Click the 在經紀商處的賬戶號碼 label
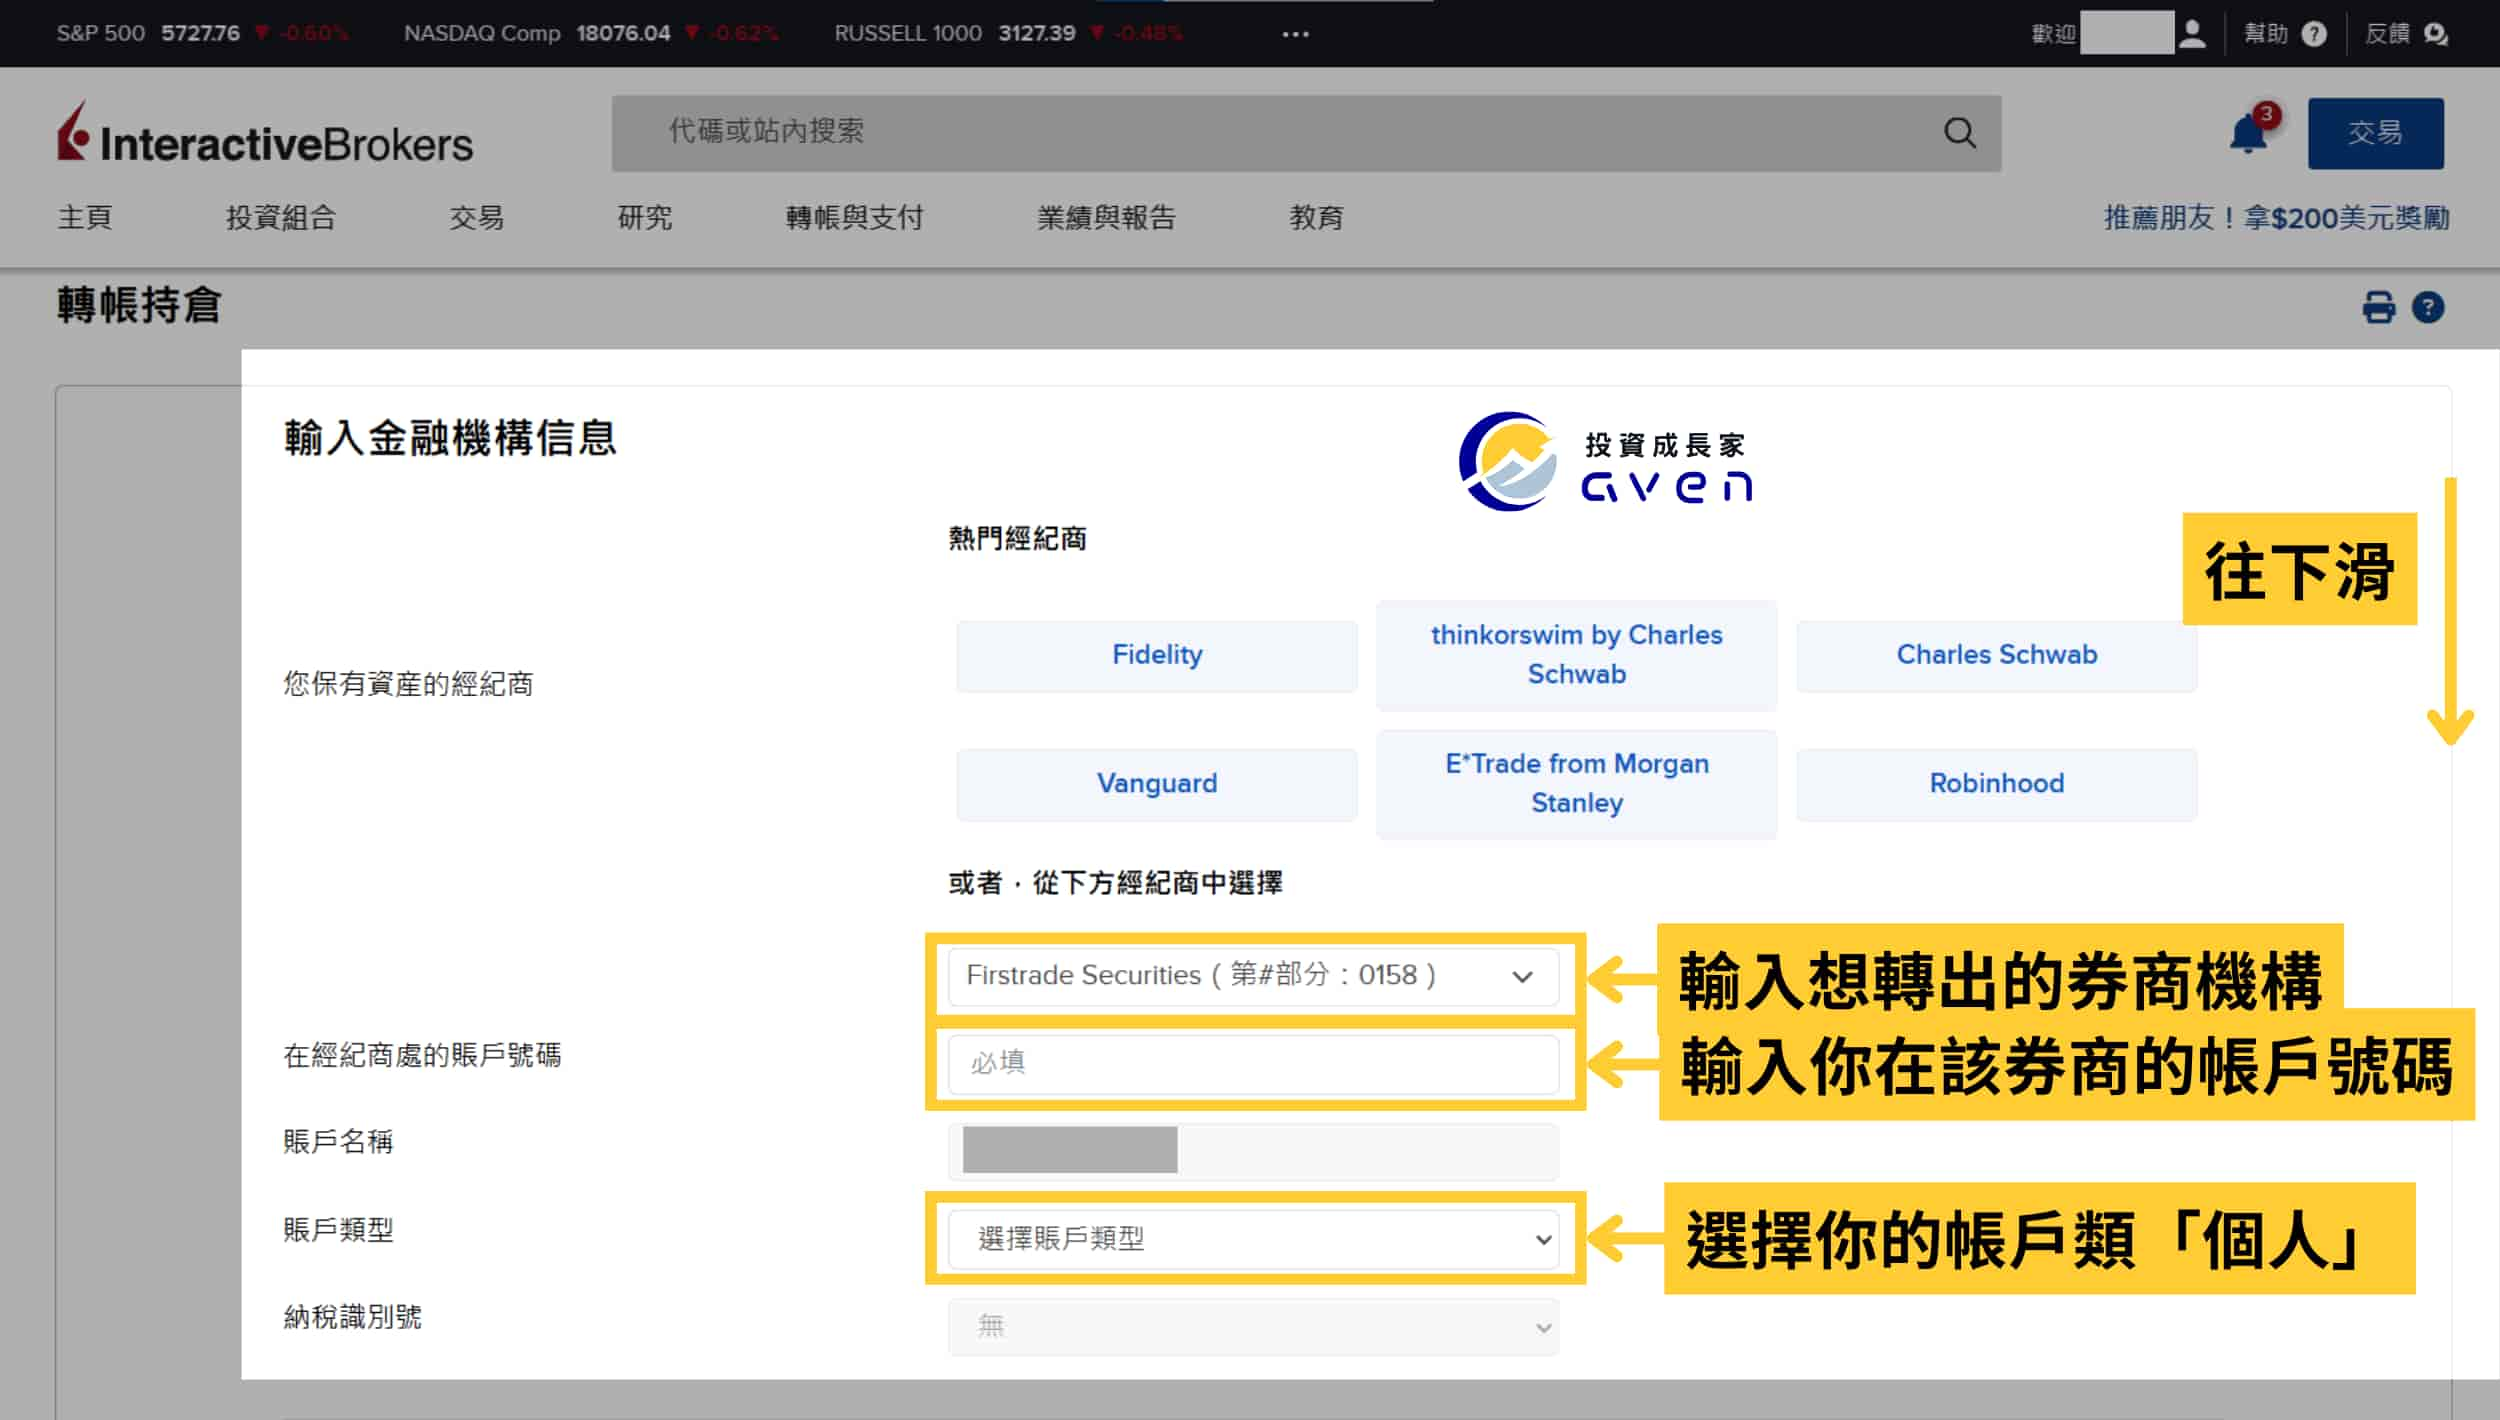2500x1420 pixels. 422,1056
